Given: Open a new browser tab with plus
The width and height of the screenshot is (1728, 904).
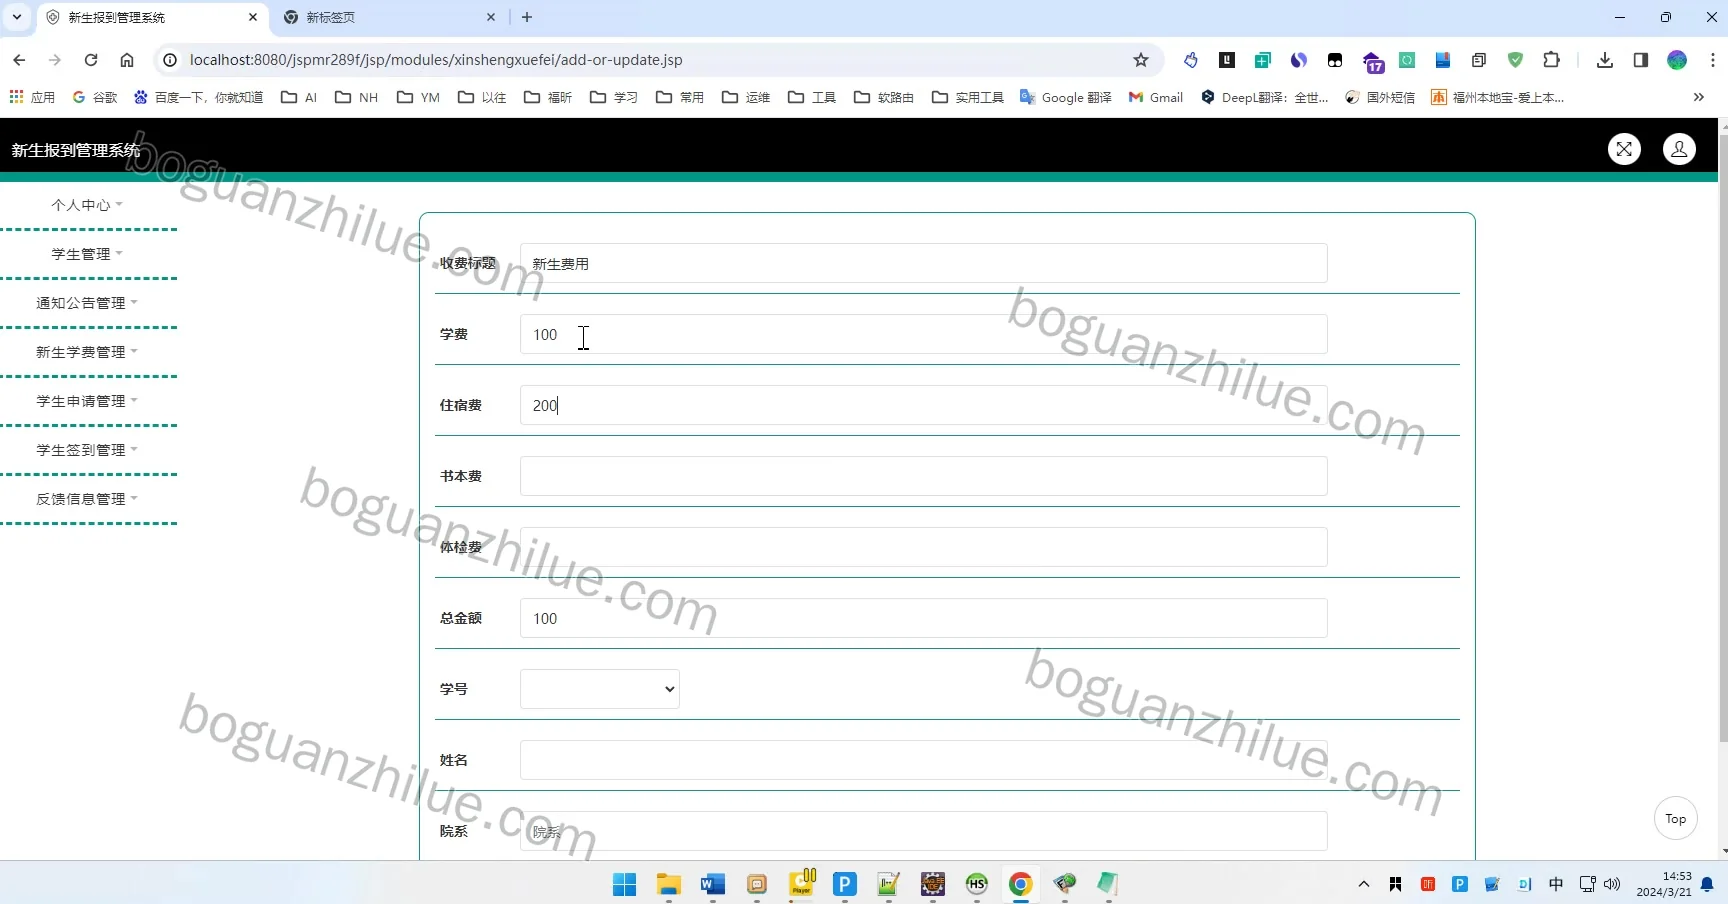Looking at the screenshot, I should click(527, 17).
